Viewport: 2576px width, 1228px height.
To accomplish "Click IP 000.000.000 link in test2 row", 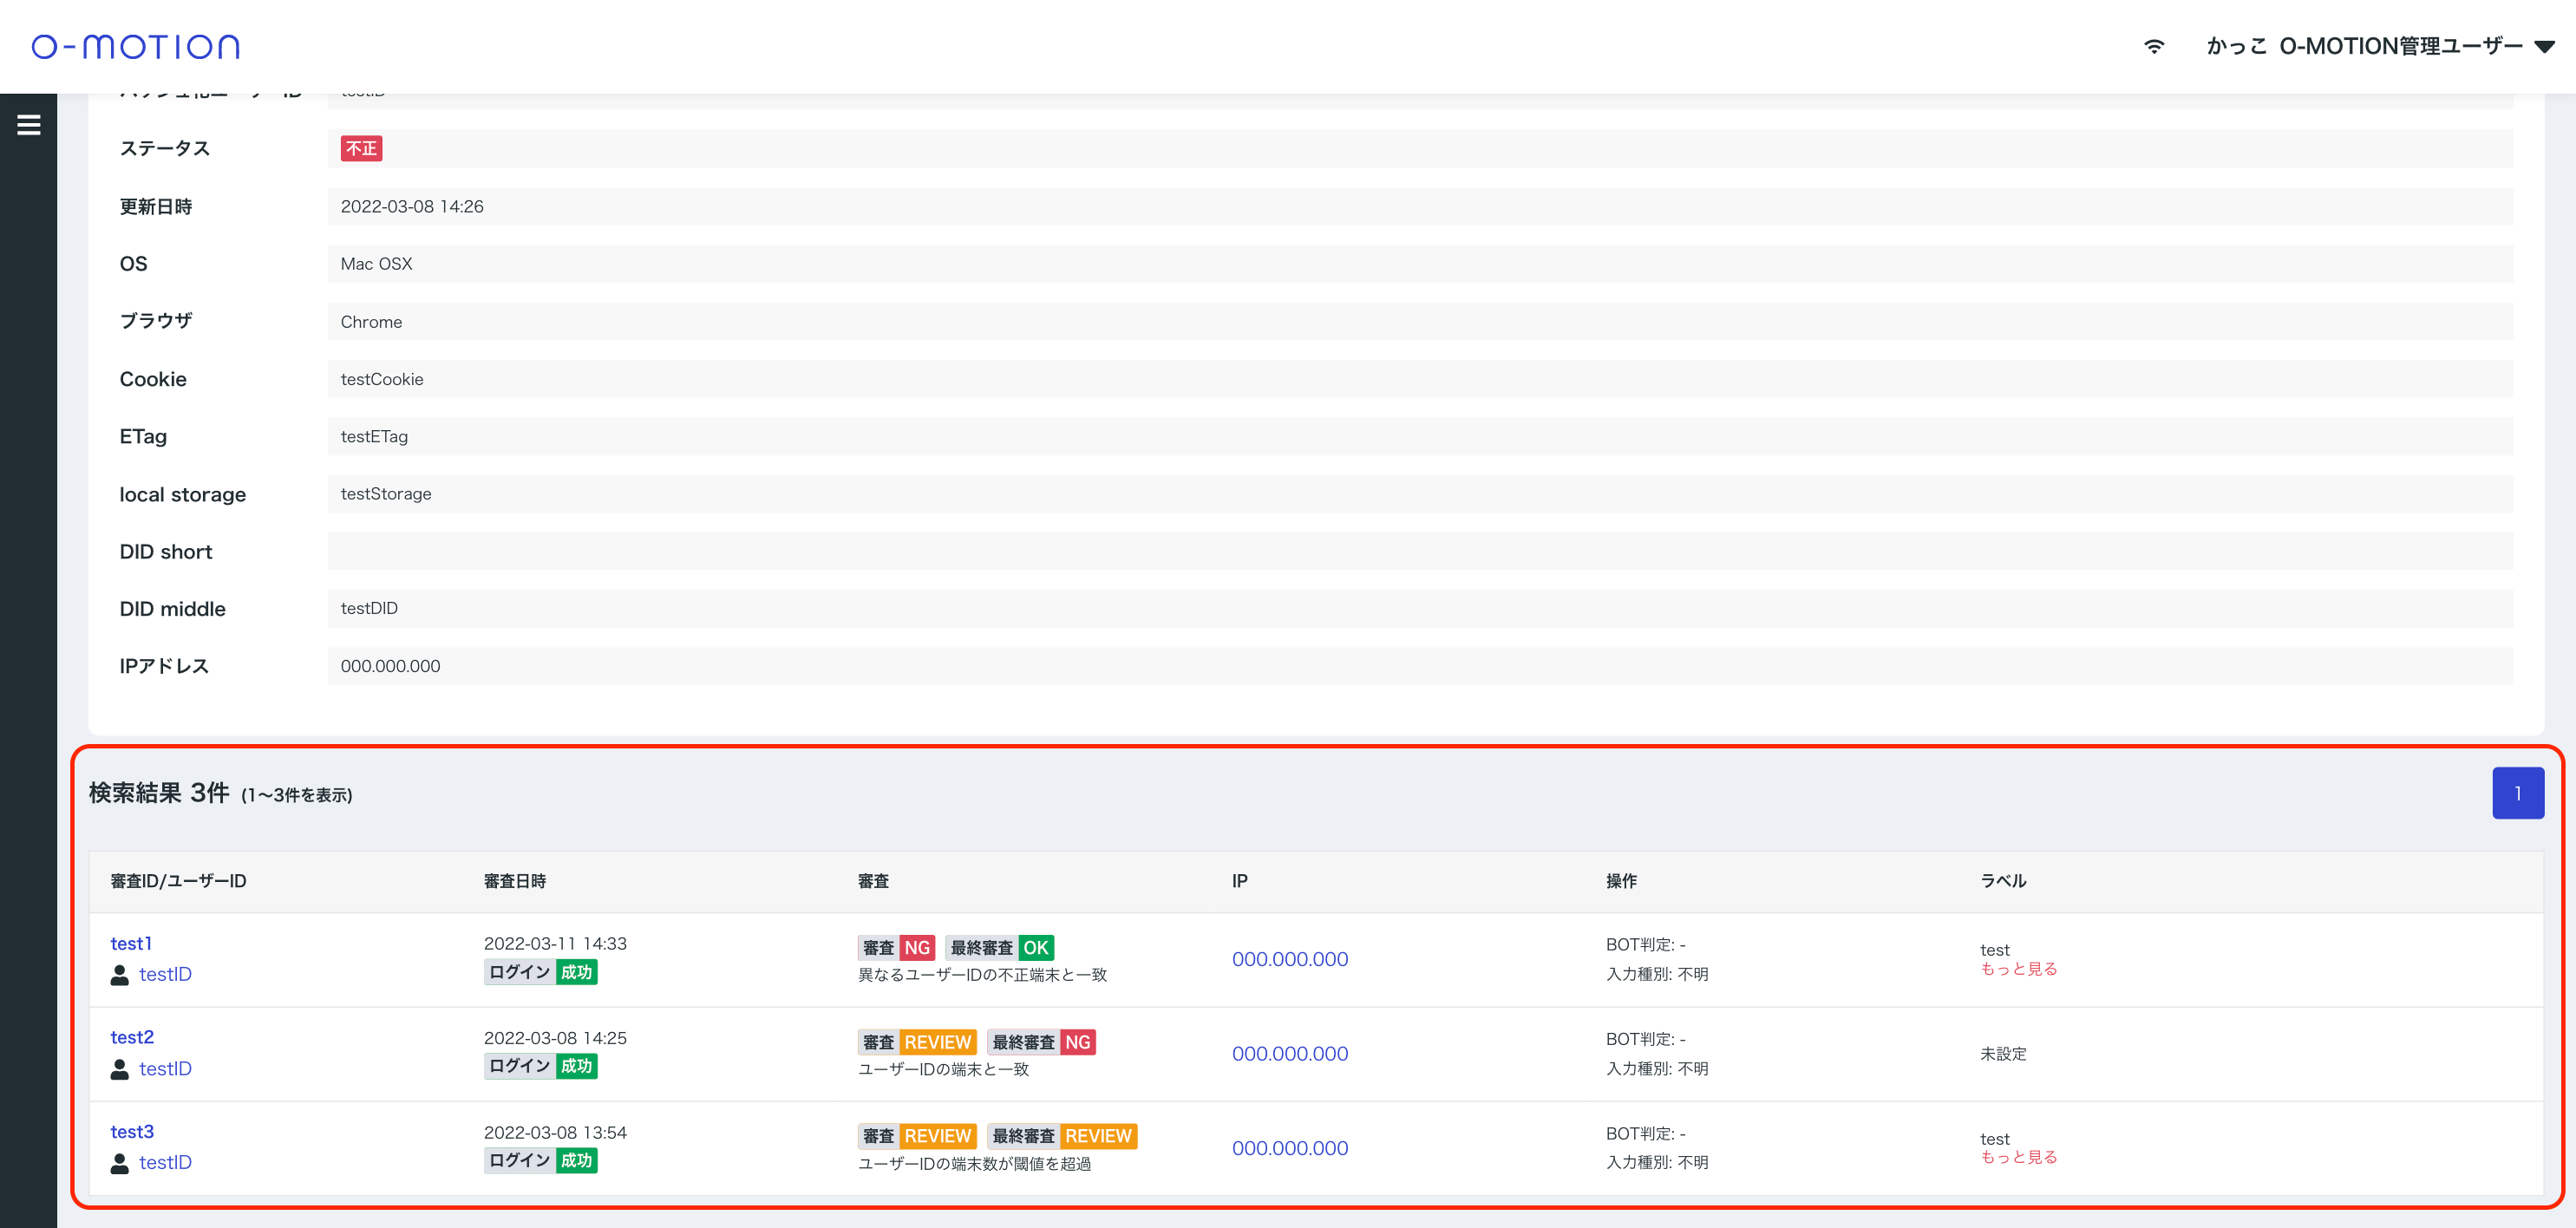I will (x=1289, y=1053).
